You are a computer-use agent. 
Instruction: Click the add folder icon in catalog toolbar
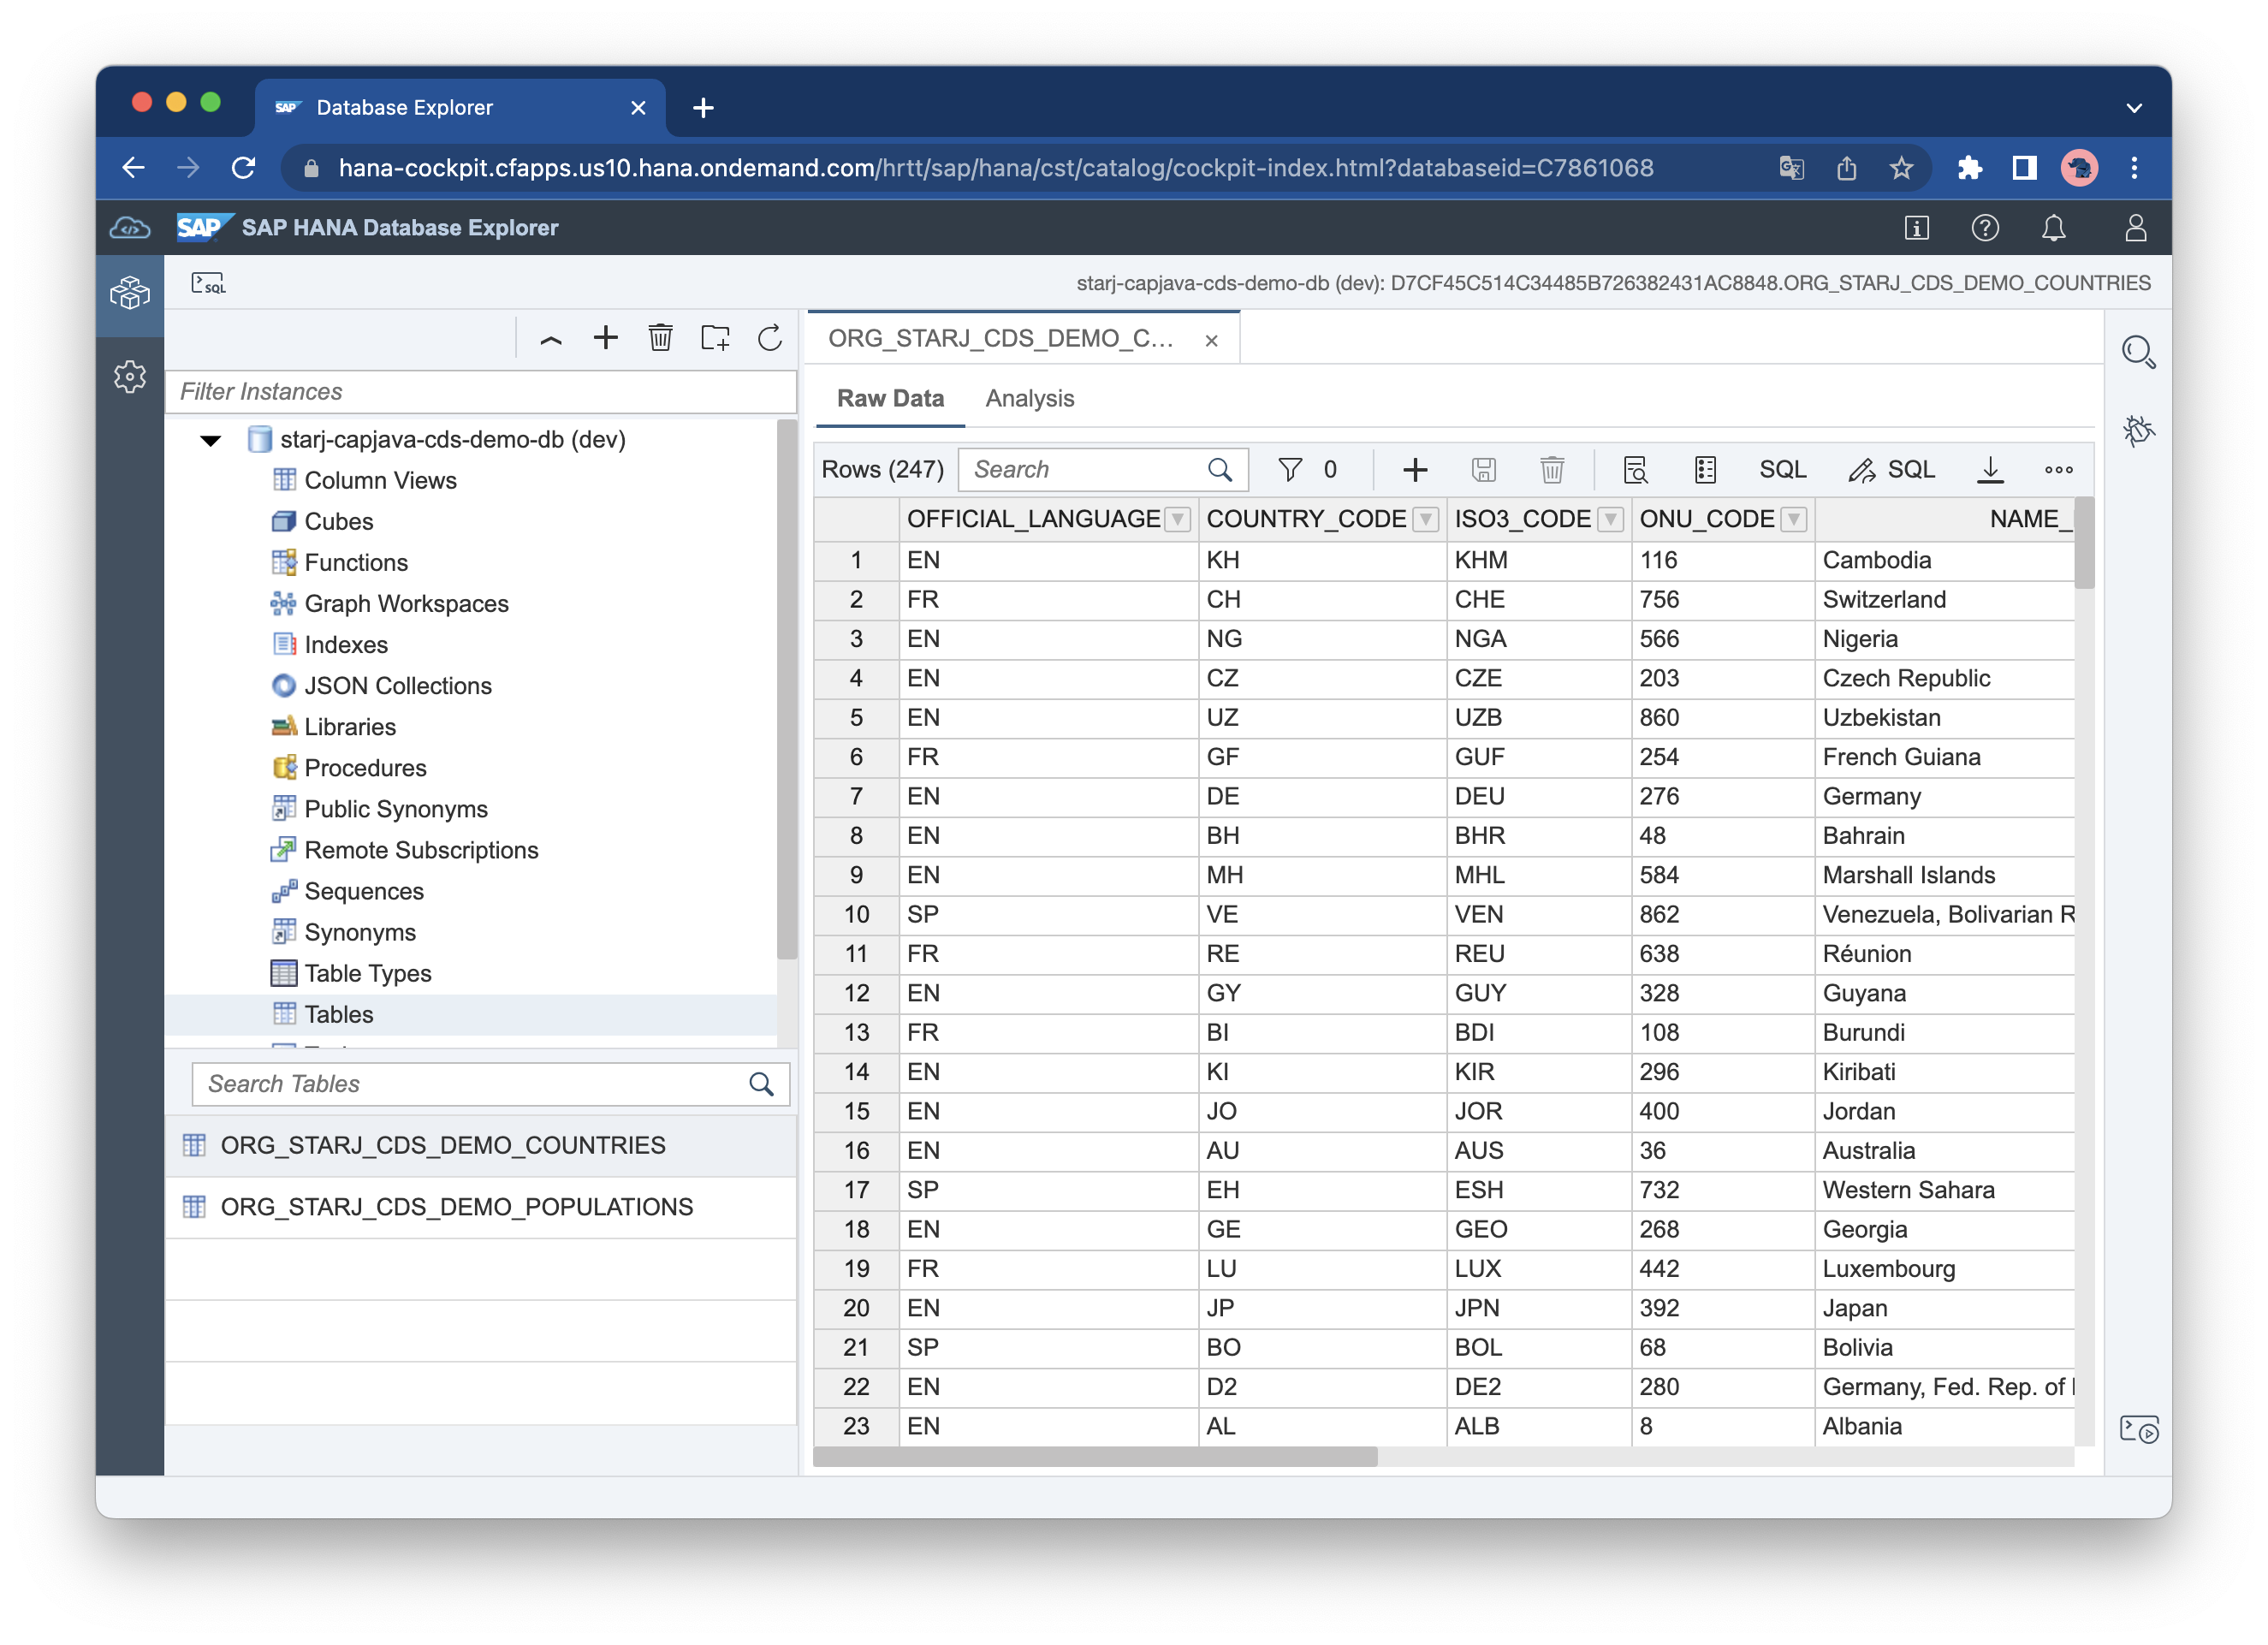coord(715,338)
